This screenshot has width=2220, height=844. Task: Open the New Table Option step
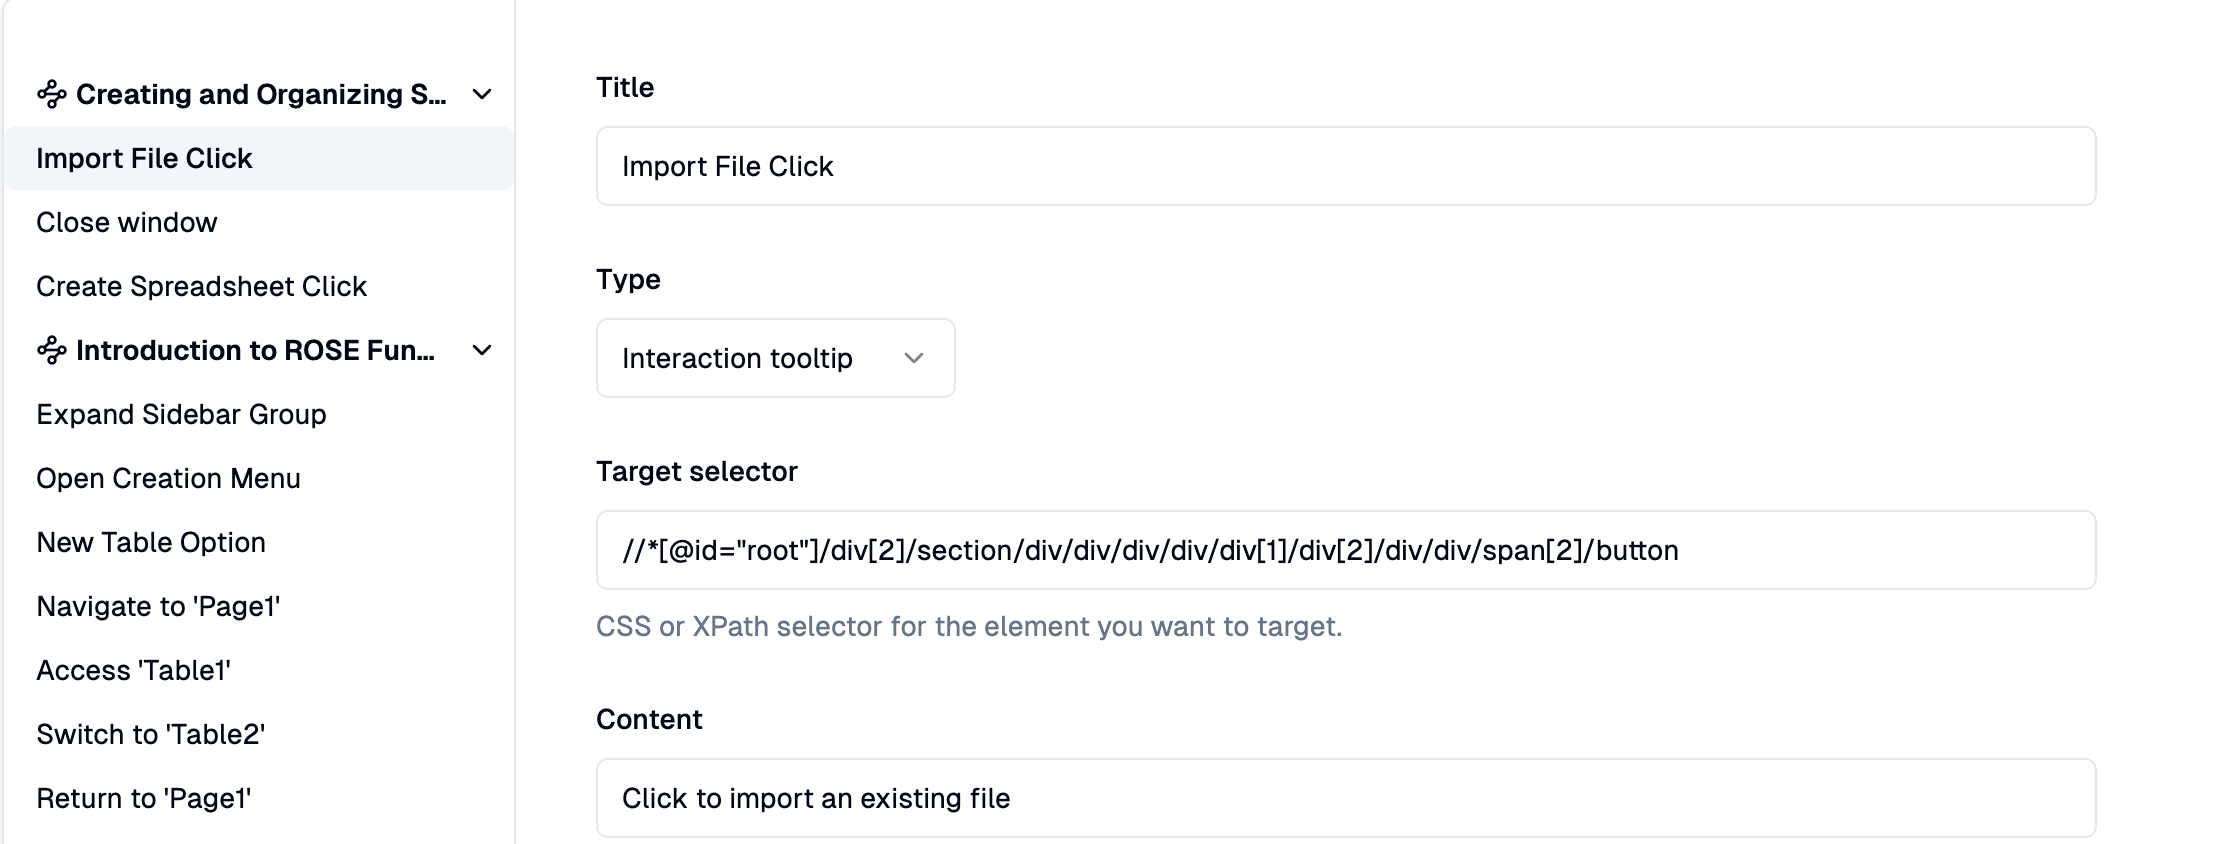[259, 542]
